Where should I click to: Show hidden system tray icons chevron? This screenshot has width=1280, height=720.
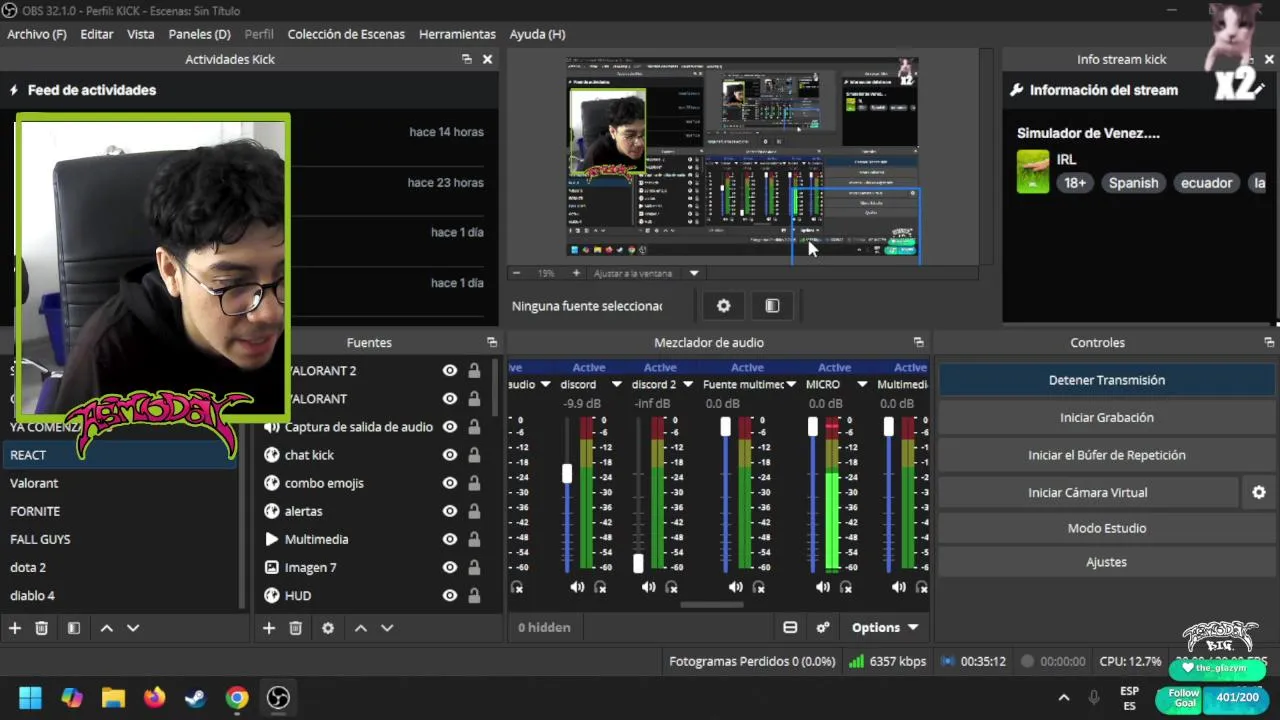(1064, 697)
